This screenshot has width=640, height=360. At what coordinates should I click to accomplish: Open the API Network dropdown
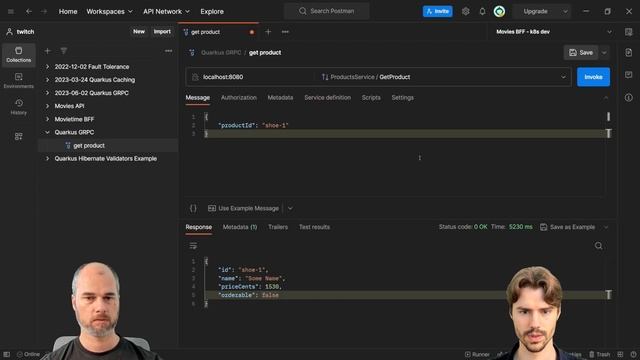point(166,11)
